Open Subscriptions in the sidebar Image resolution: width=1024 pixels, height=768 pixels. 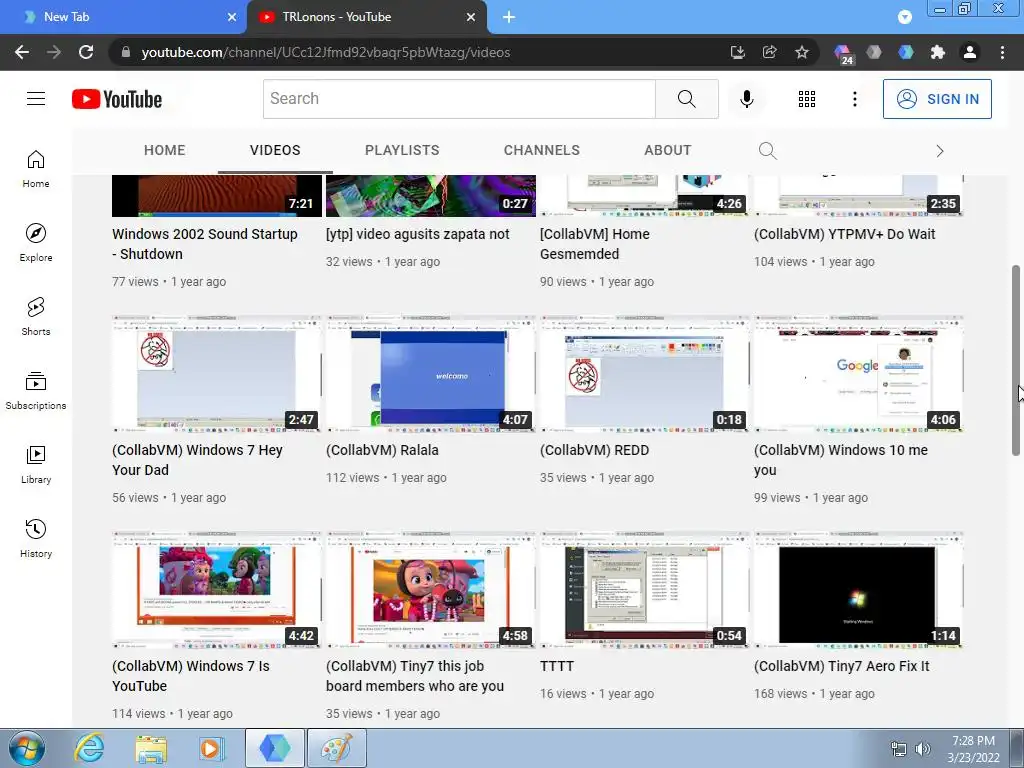click(x=36, y=390)
